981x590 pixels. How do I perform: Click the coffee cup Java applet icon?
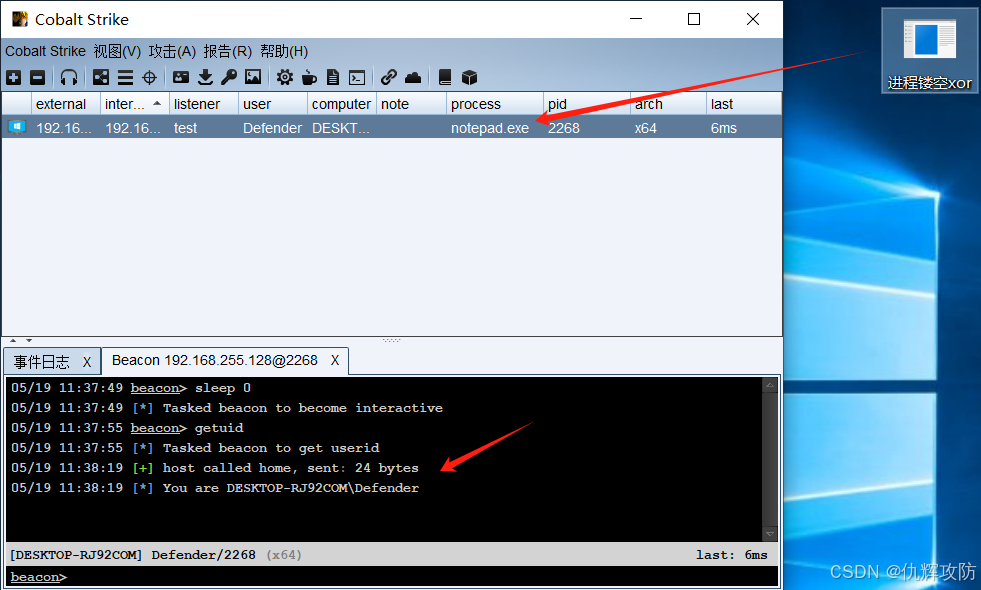point(309,78)
